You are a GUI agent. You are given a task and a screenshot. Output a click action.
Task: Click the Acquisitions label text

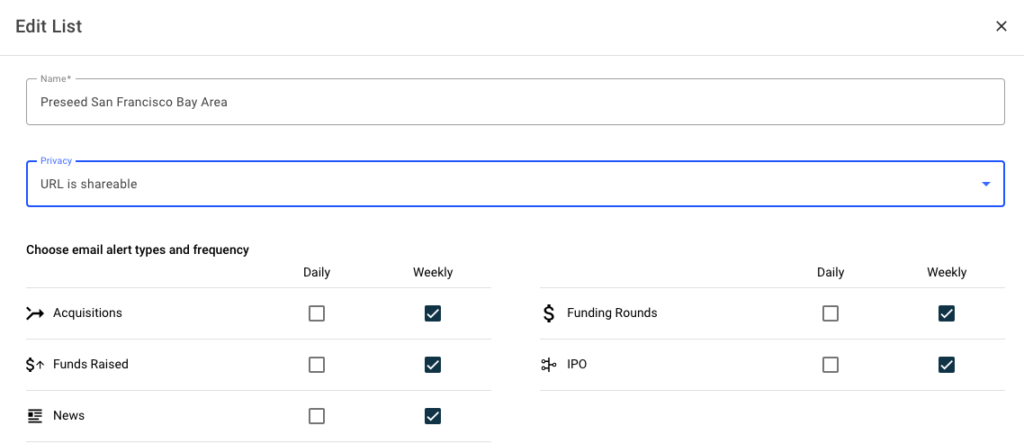87,313
